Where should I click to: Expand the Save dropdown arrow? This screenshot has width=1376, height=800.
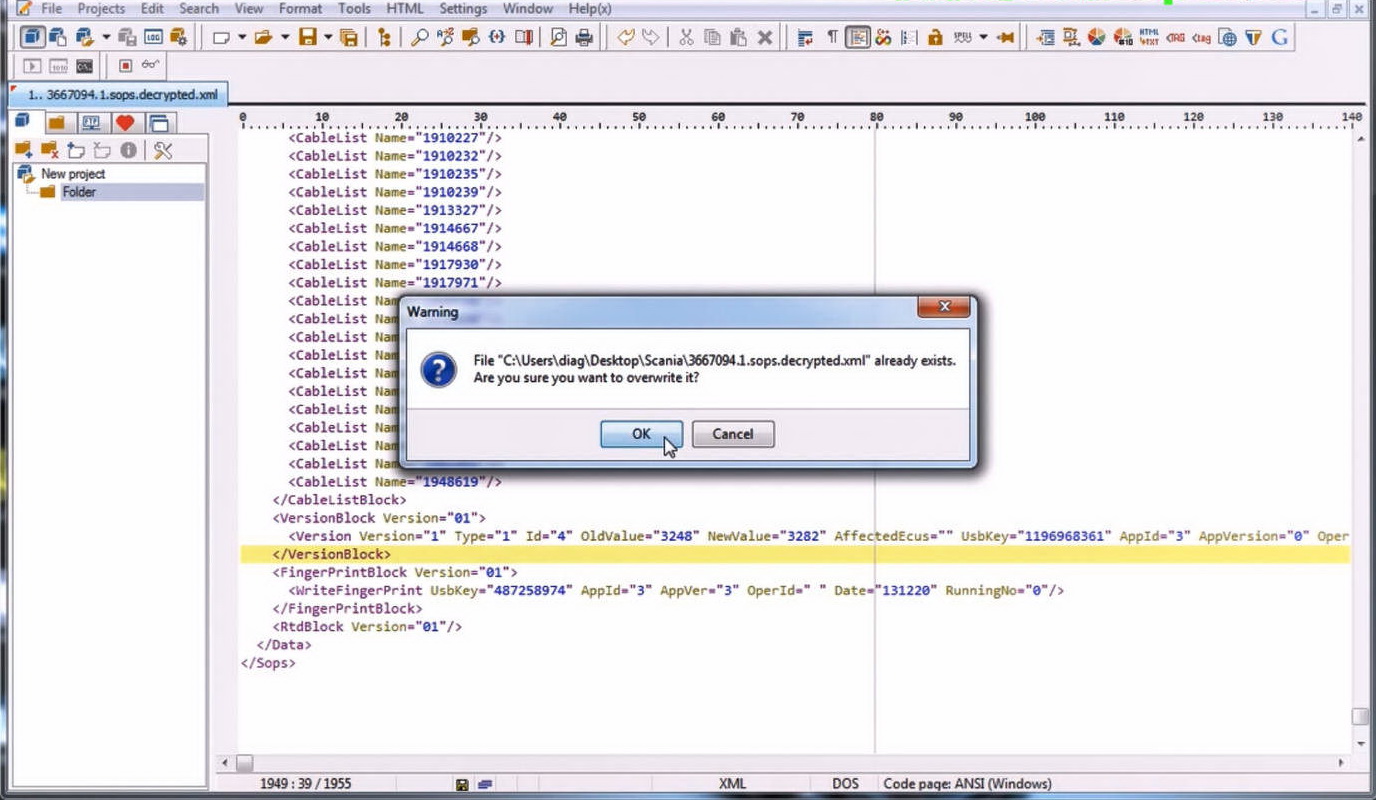328,38
